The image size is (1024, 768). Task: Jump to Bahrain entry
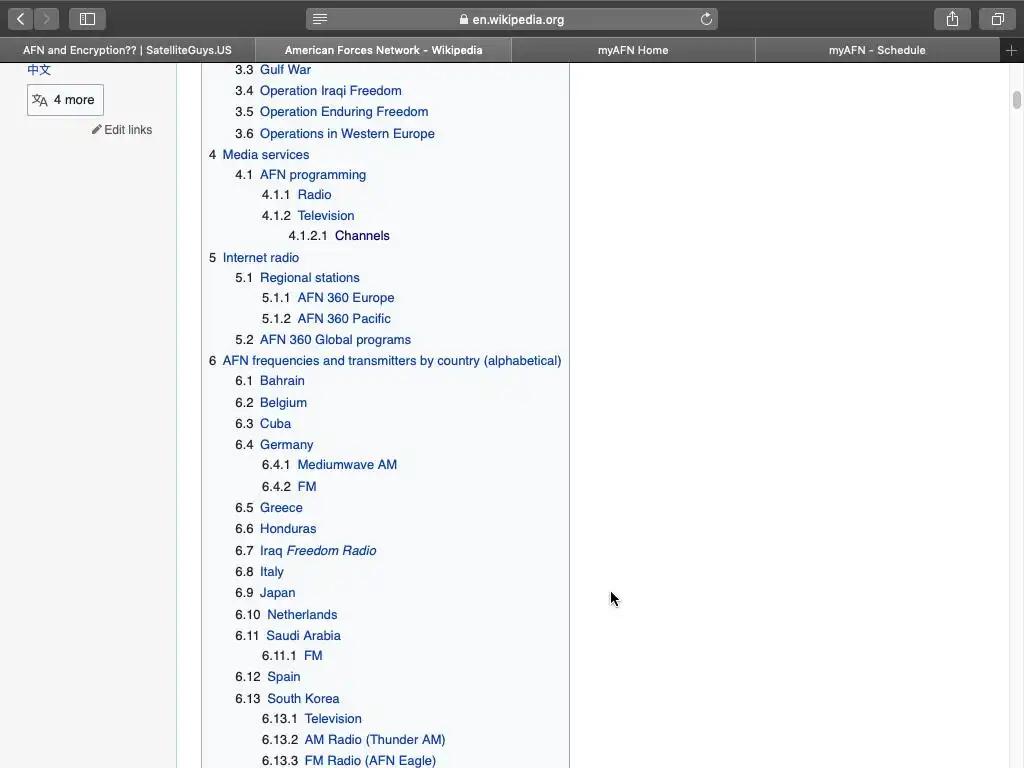pos(282,381)
